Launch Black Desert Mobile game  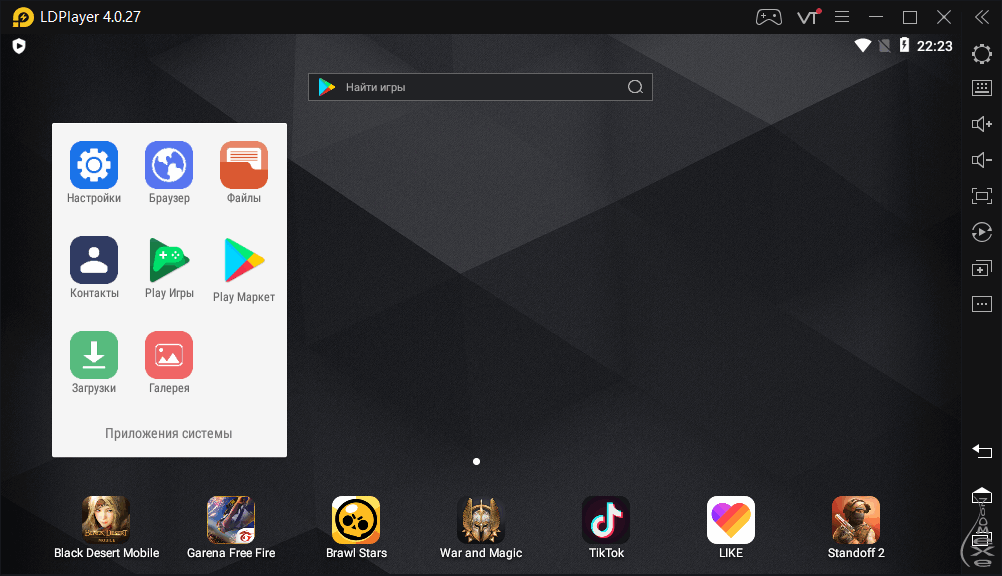coord(106,520)
